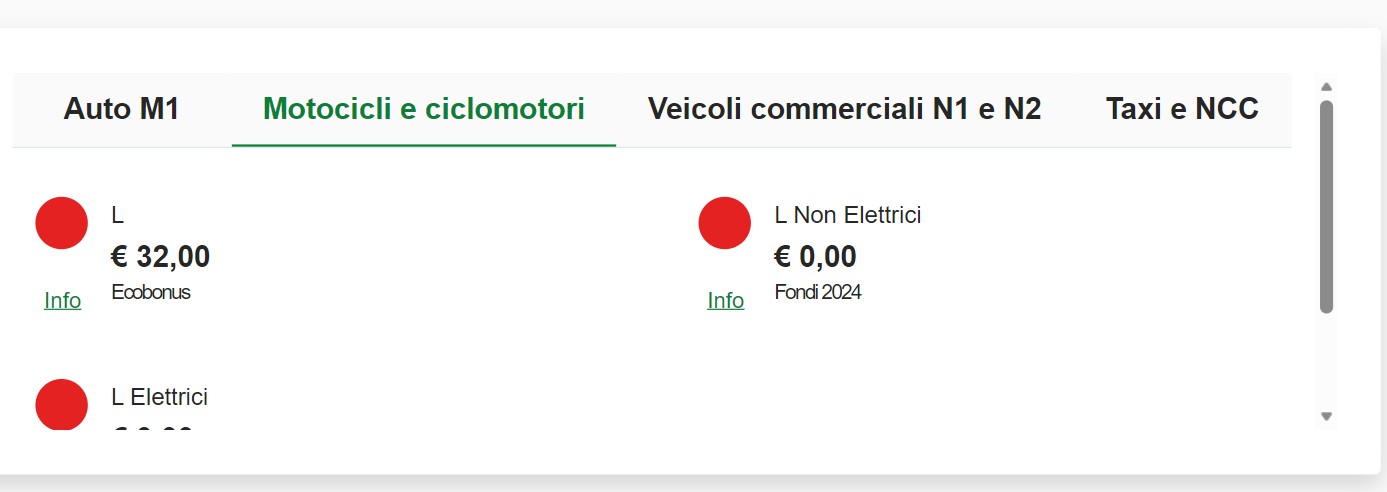Click the L Non Elettrici heading
Viewport: 1387px width, 492px height.
click(x=848, y=215)
